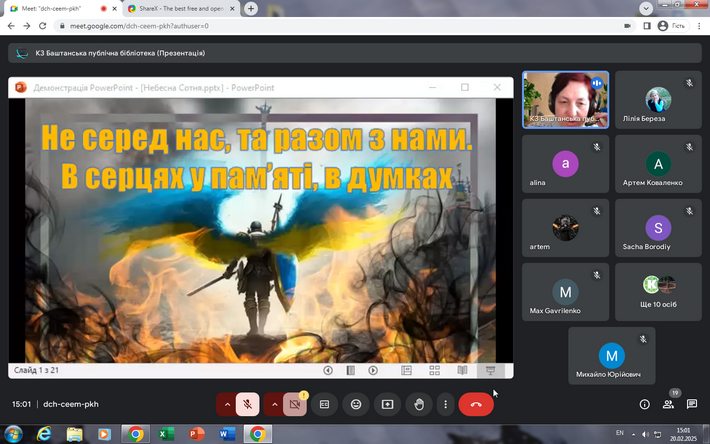This screenshot has height=444, width=710.
Task: Open the Гість profile button
Action: coord(672,26)
